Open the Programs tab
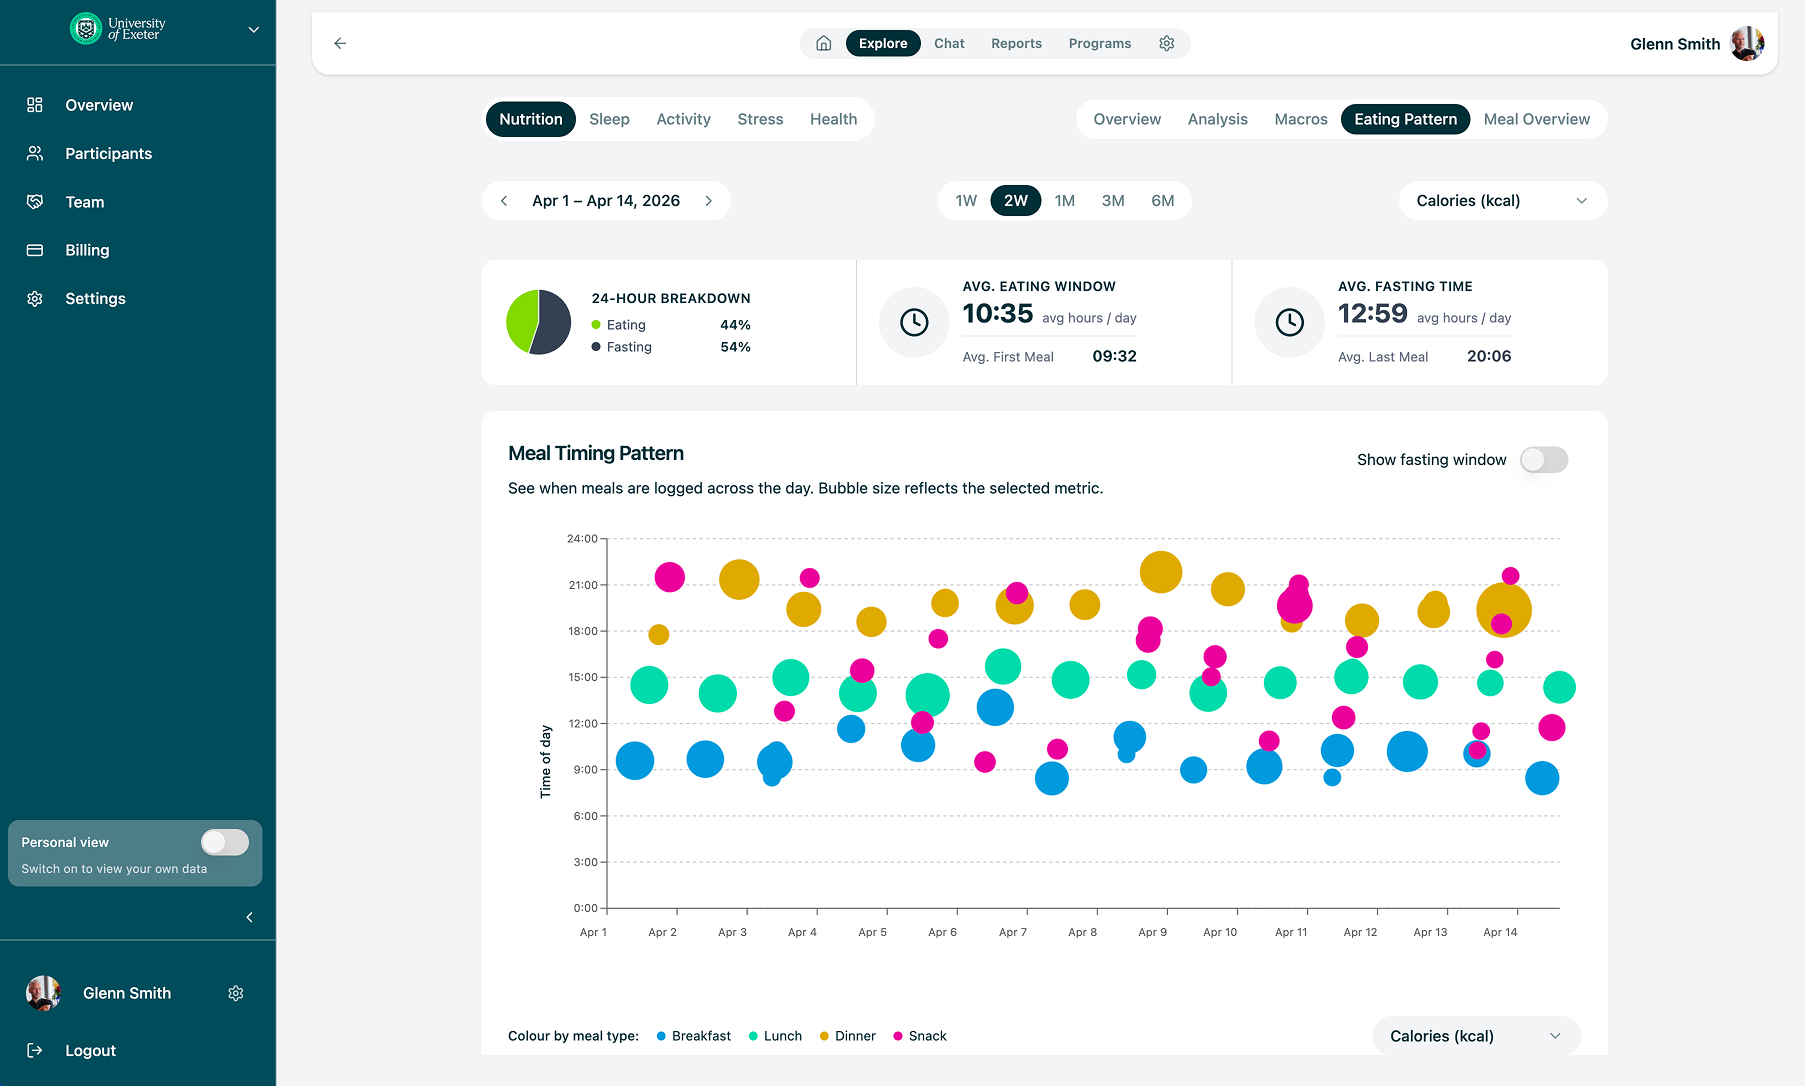 coord(1100,43)
